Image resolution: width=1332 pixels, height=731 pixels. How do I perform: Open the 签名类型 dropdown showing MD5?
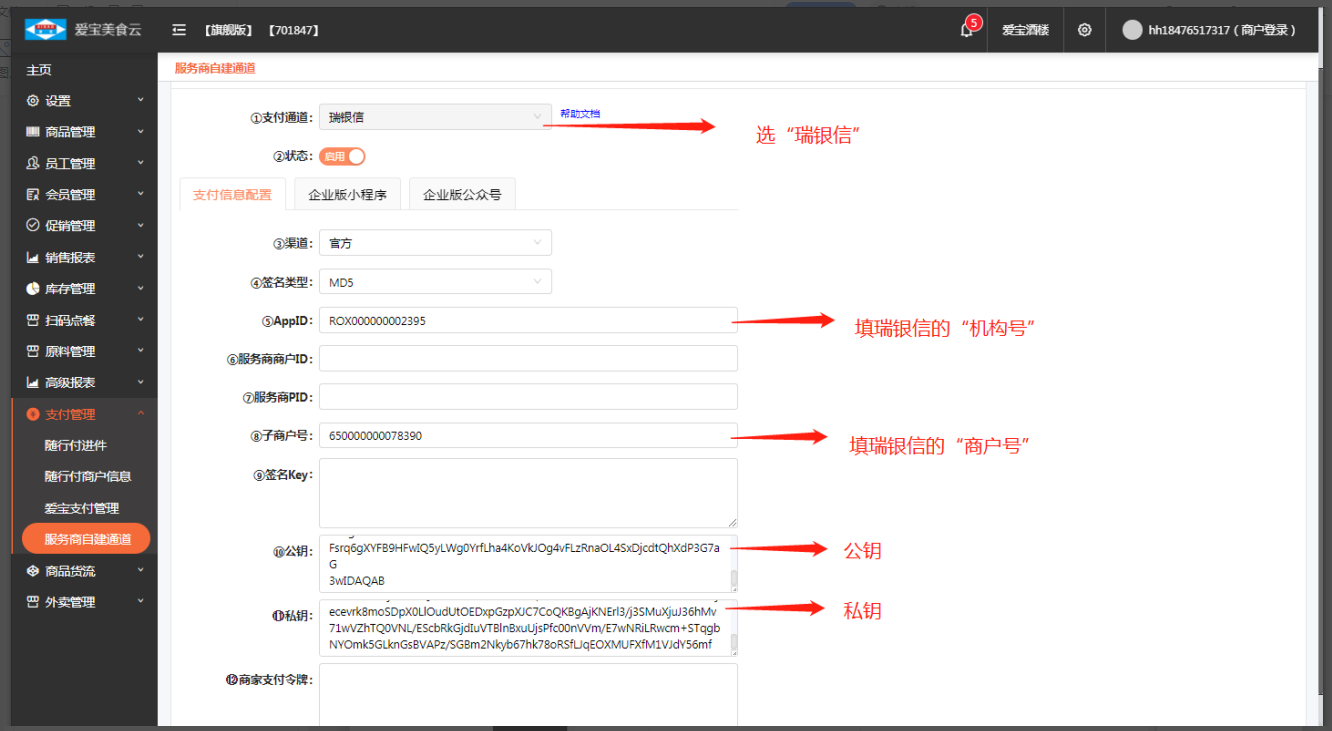(435, 282)
